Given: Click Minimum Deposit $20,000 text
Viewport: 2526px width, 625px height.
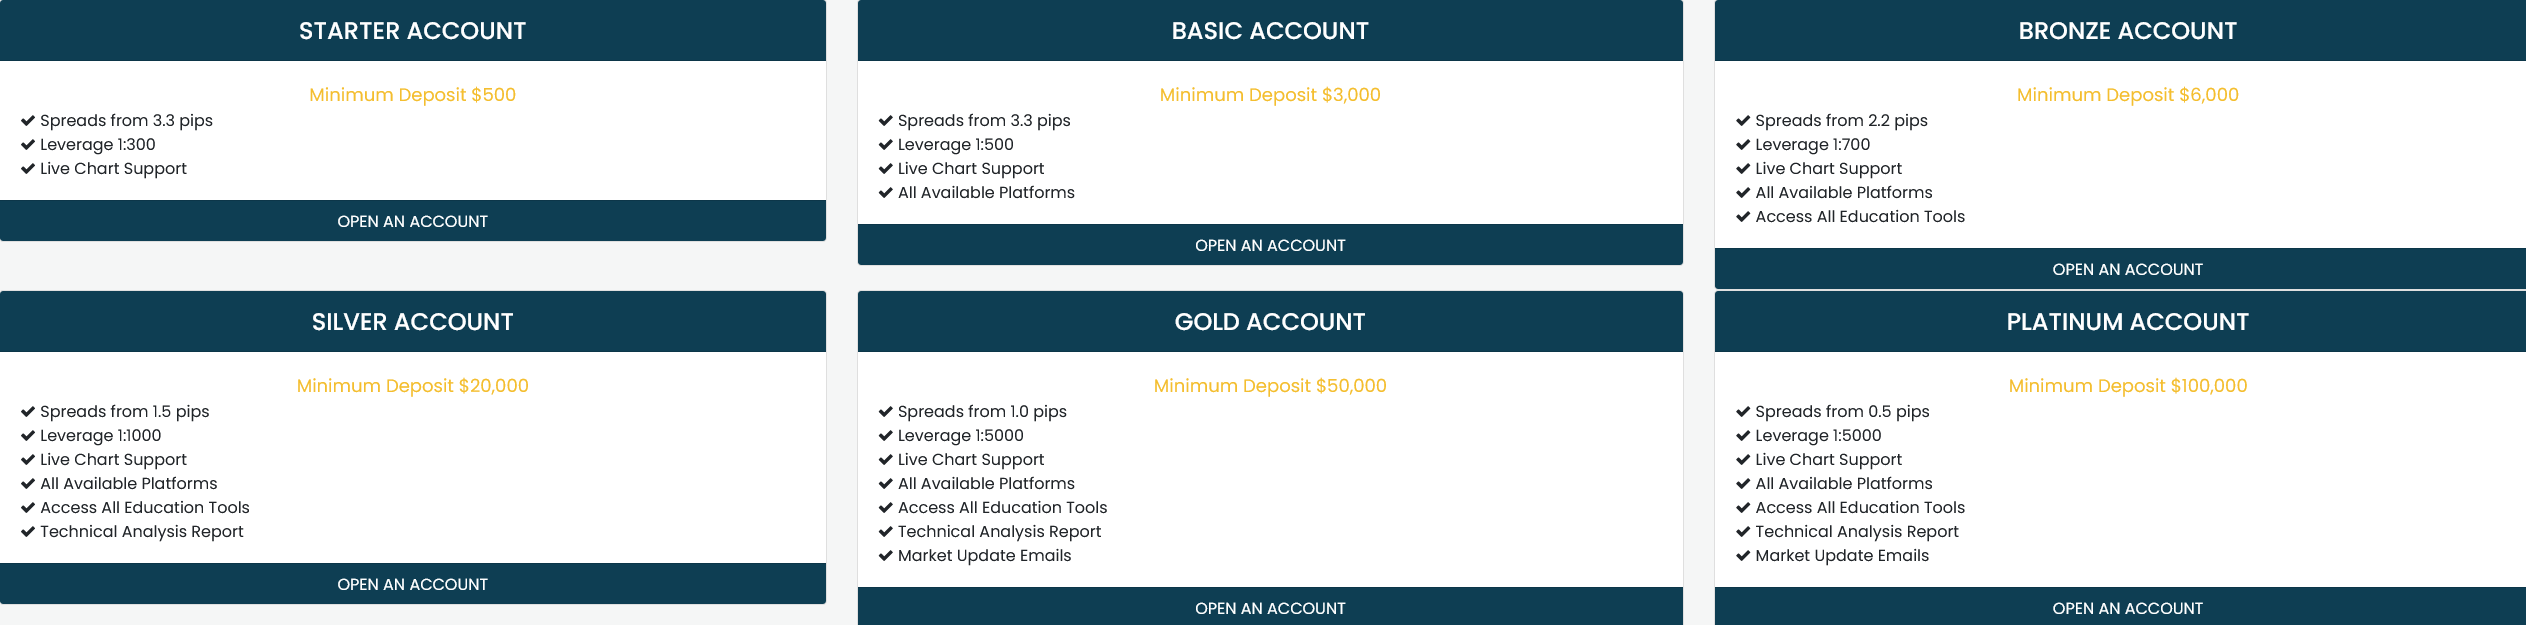Looking at the screenshot, I should point(412,386).
